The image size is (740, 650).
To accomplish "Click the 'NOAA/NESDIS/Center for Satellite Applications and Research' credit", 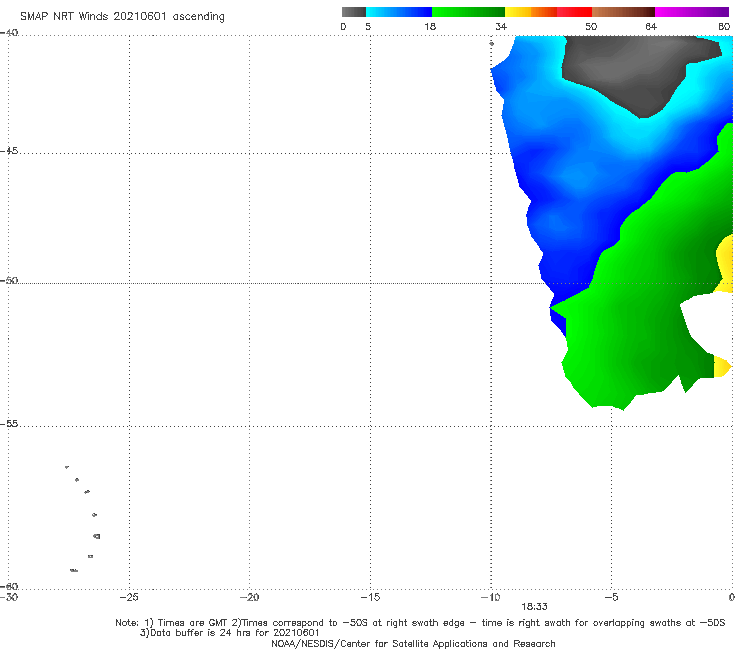I will 413,644.
